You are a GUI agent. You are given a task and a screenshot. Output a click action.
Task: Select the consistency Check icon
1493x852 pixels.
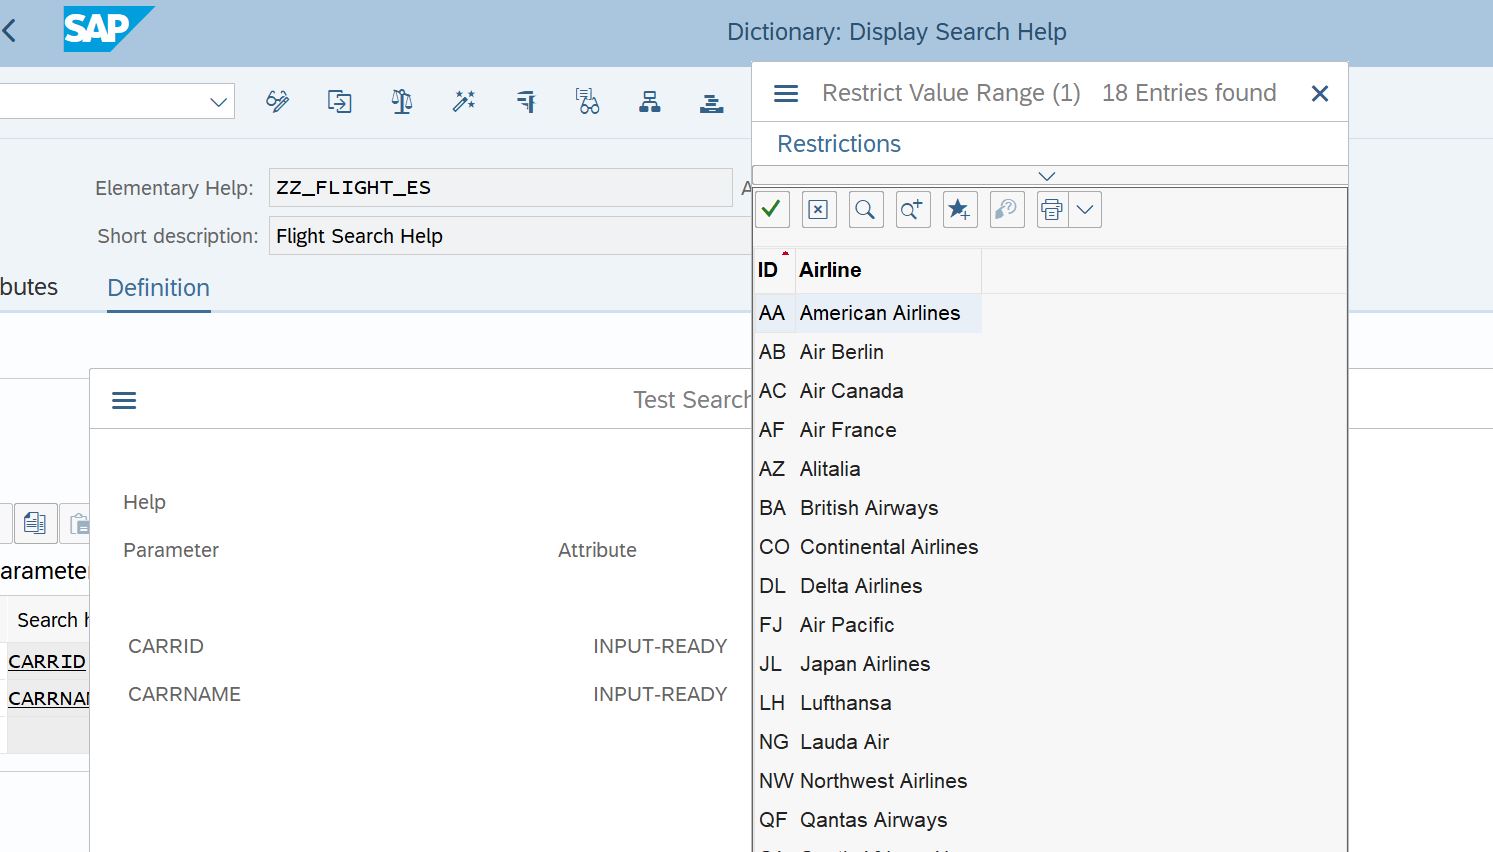point(401,100)
